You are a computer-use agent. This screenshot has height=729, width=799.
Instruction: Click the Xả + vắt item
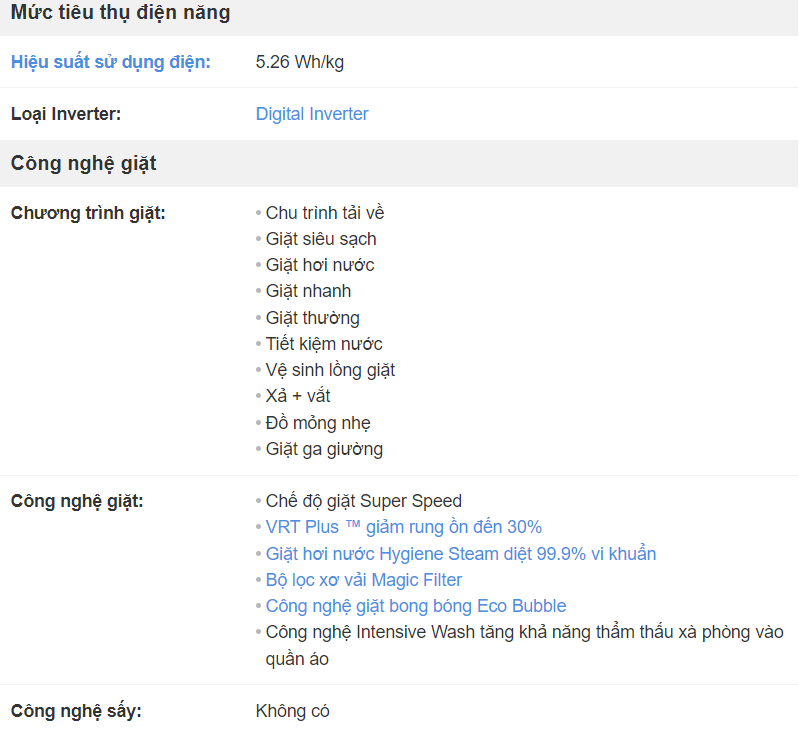[298, 396]
